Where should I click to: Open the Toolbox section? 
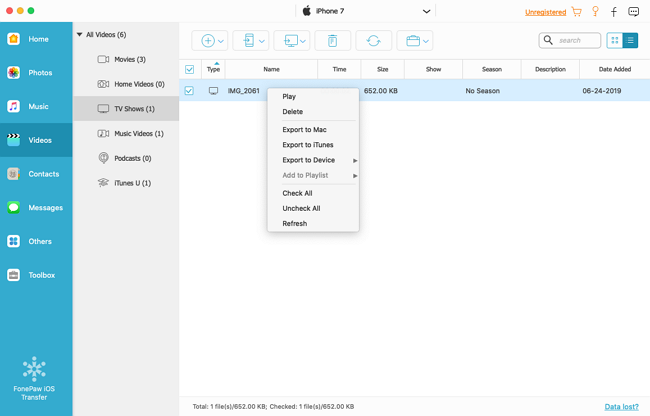(36, 275)
